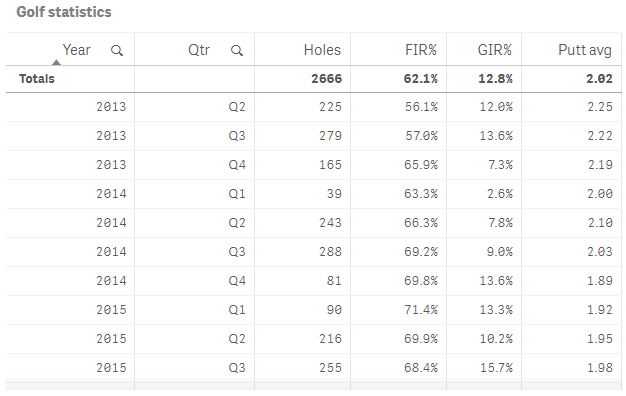Screen dimensions: 626x396
Task: Click FIR% value 65.9%
Action: [421, 165]
